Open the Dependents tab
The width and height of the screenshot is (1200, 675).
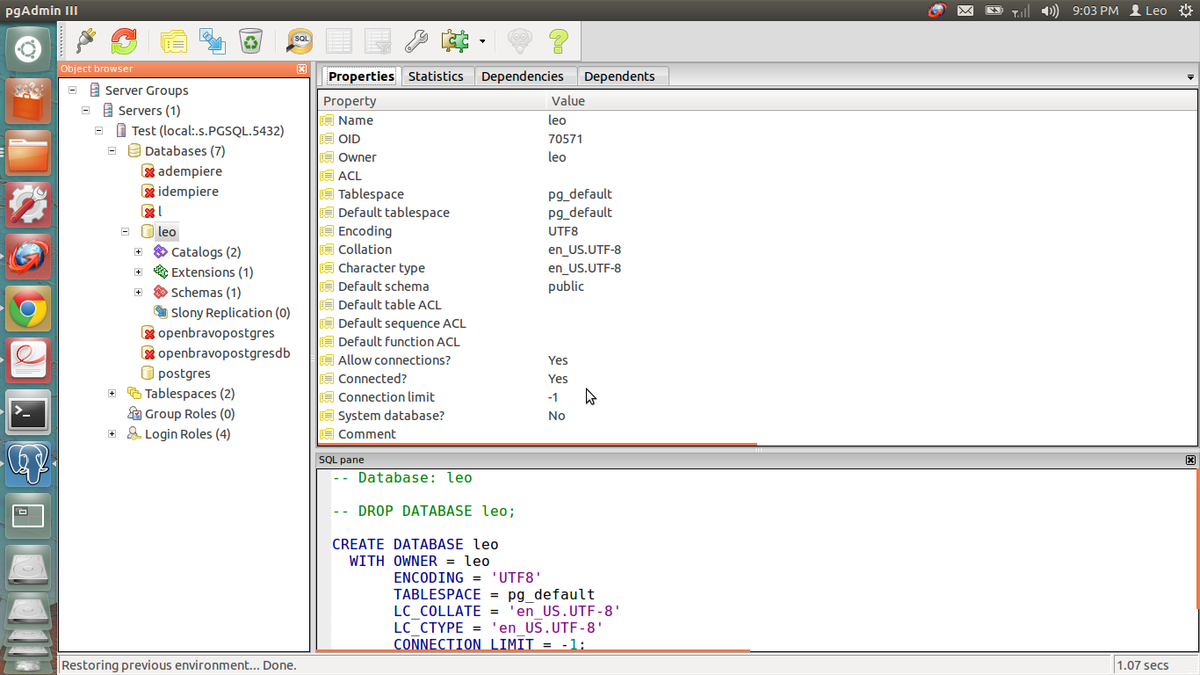(619, 76)
